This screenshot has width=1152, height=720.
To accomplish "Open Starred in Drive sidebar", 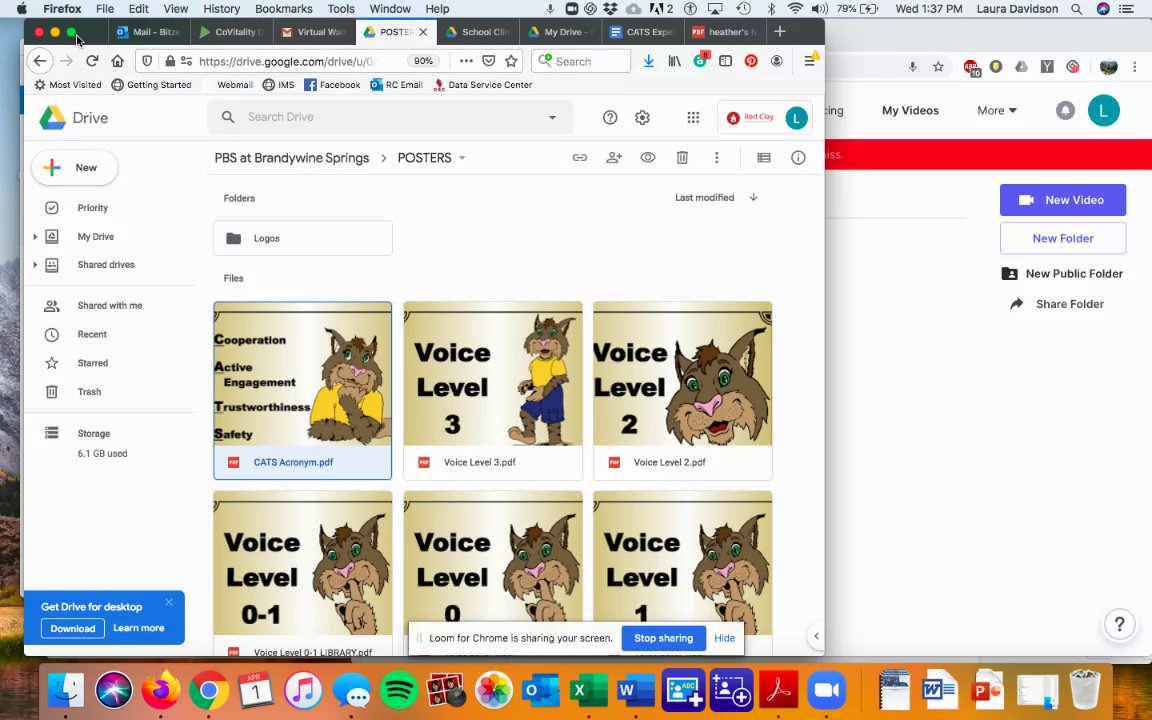I will [x=93, y=363].
